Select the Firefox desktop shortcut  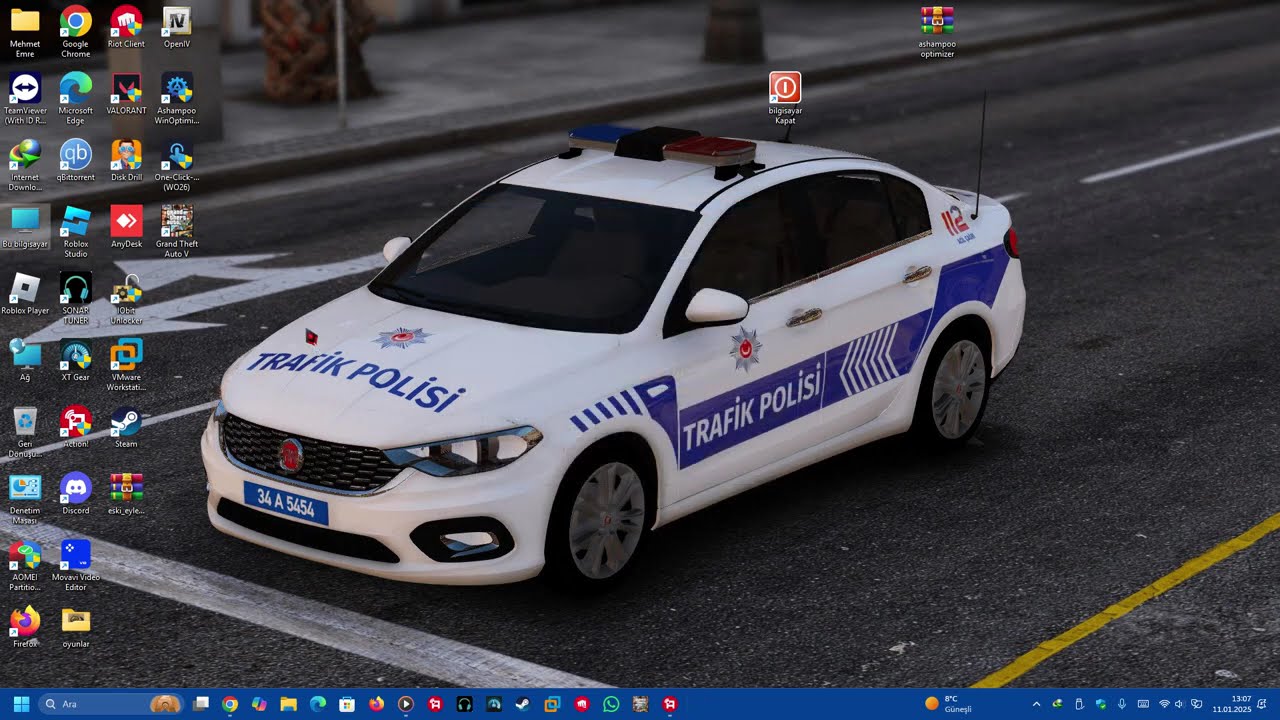pos(25,628)
